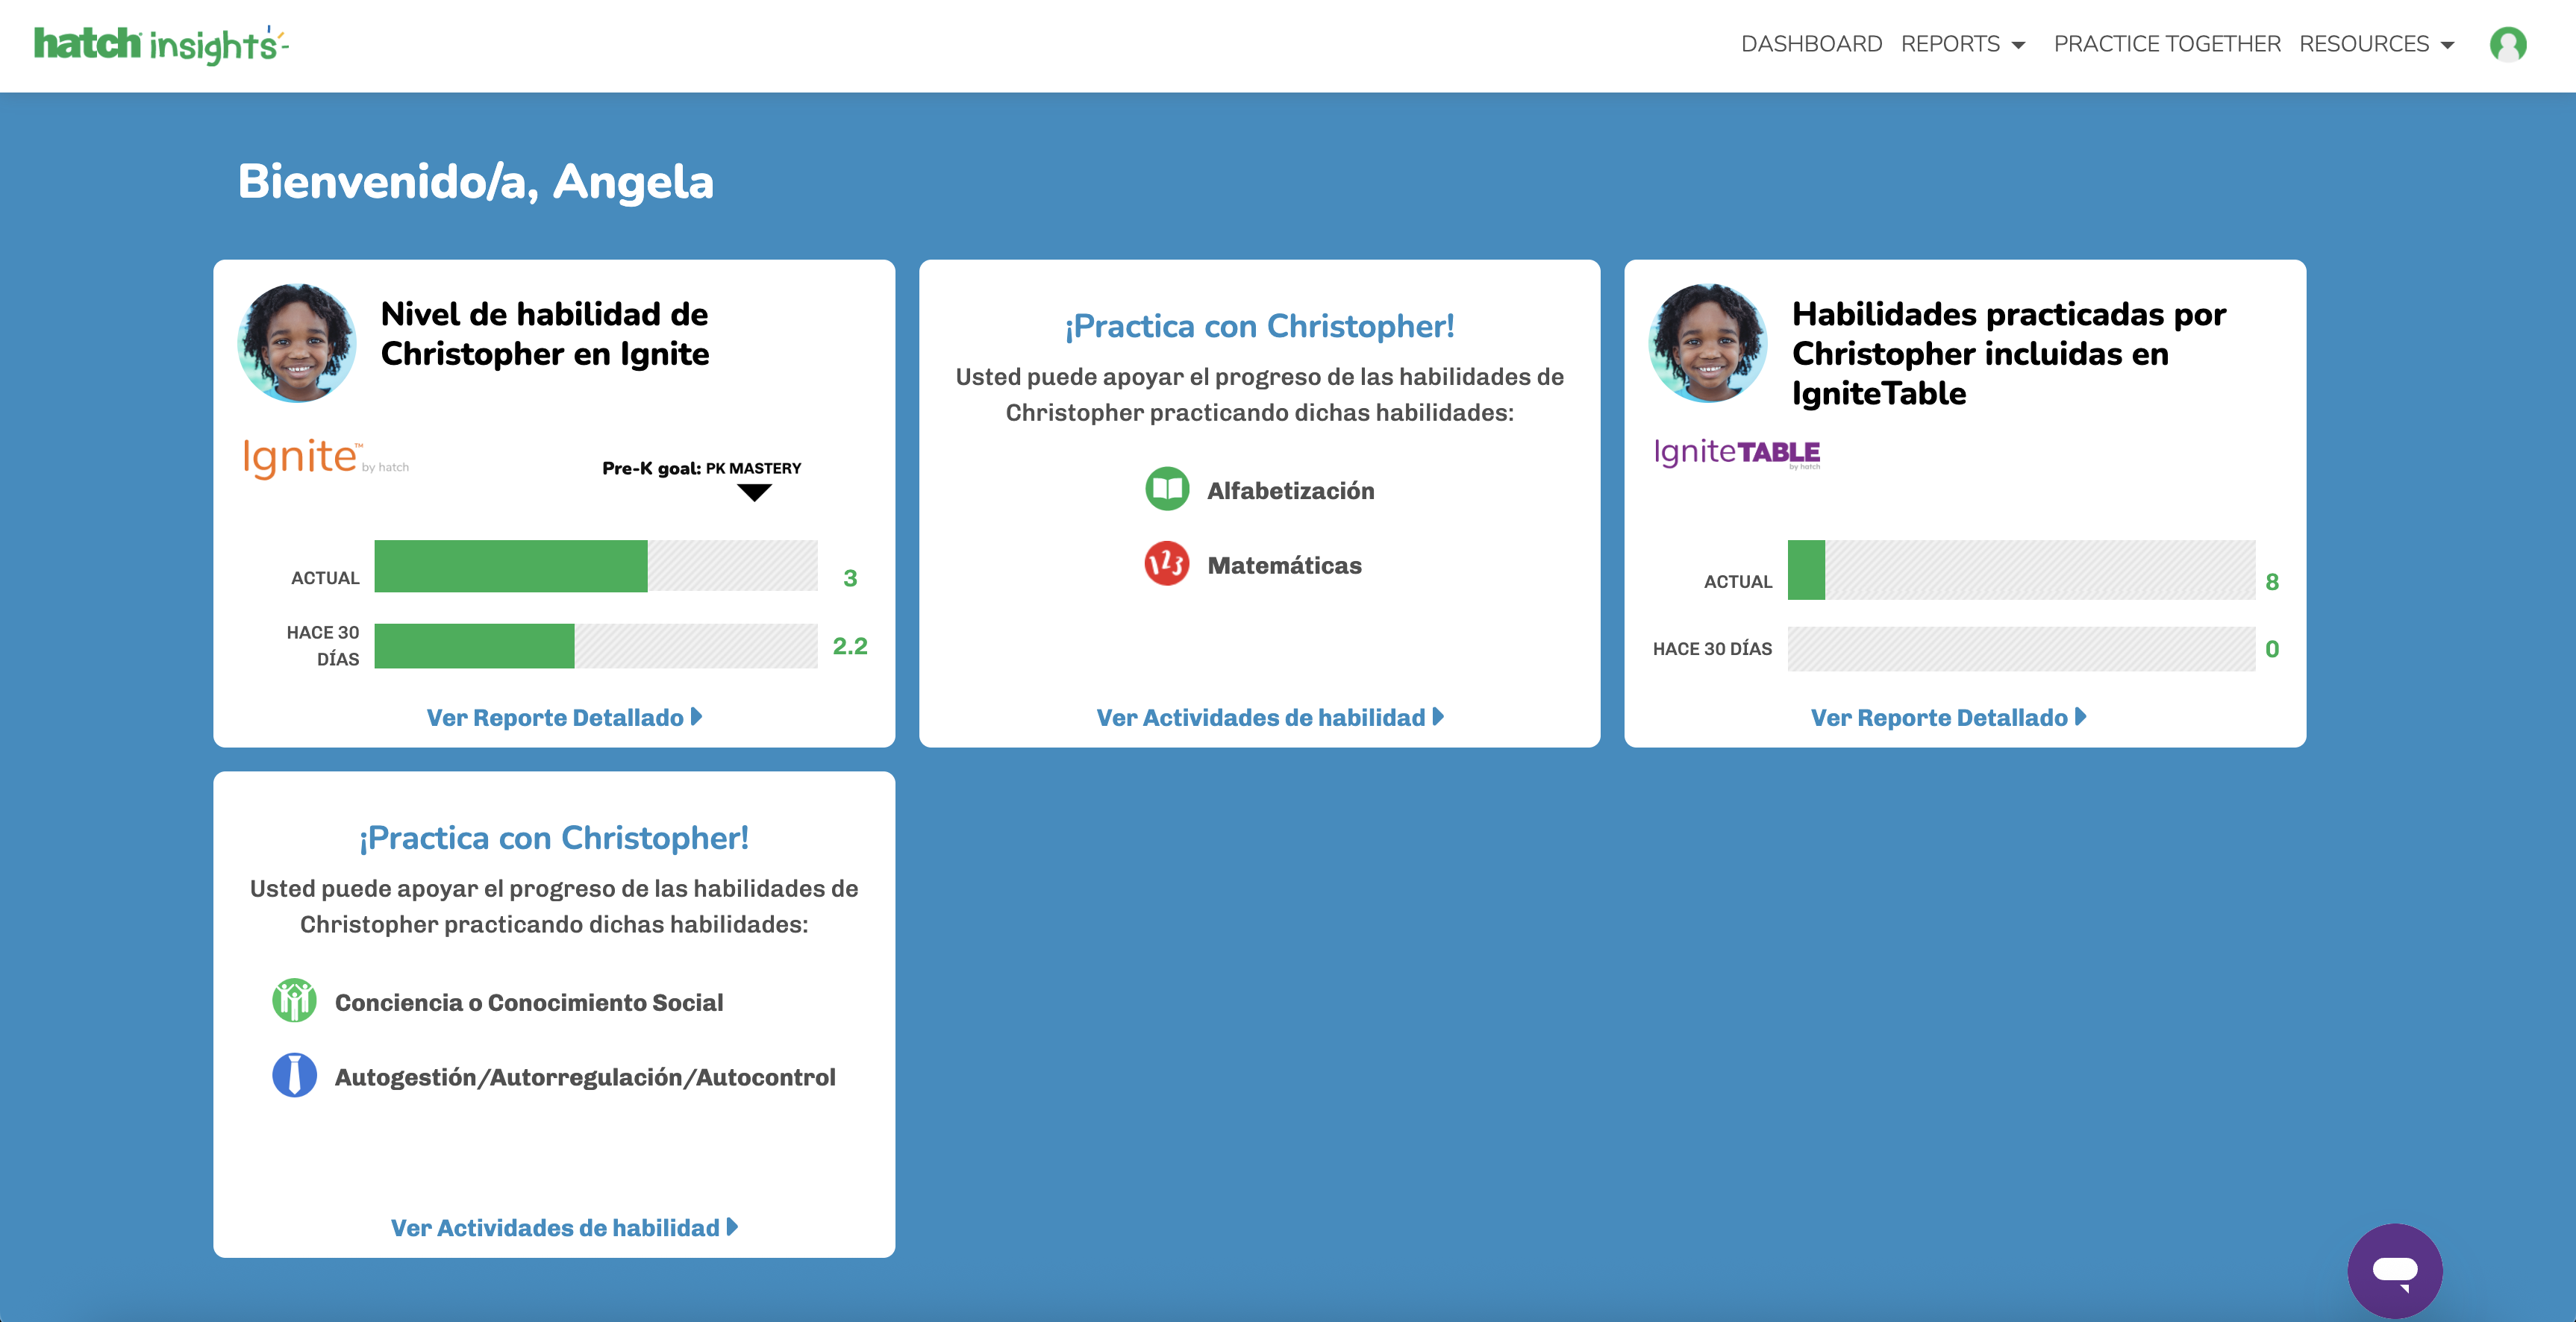Open Ver Actividades de habilidad under Matemáticas

1270,717
